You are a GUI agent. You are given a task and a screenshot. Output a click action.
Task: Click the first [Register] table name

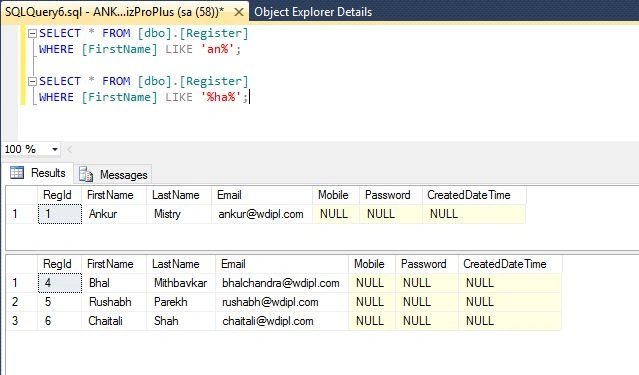pyautogui.click(x=214, y=33)
